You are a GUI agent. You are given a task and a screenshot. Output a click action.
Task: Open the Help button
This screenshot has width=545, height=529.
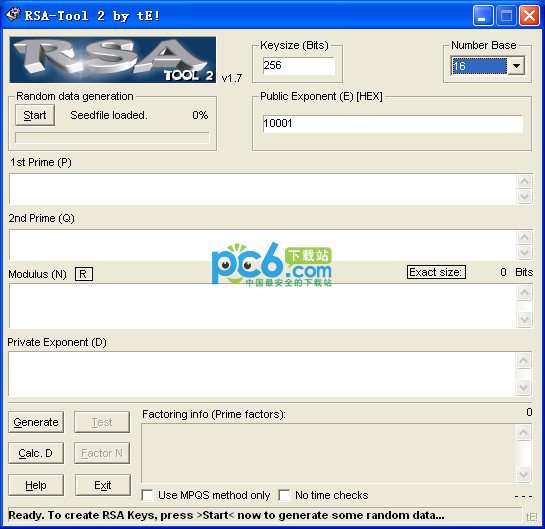36,485
